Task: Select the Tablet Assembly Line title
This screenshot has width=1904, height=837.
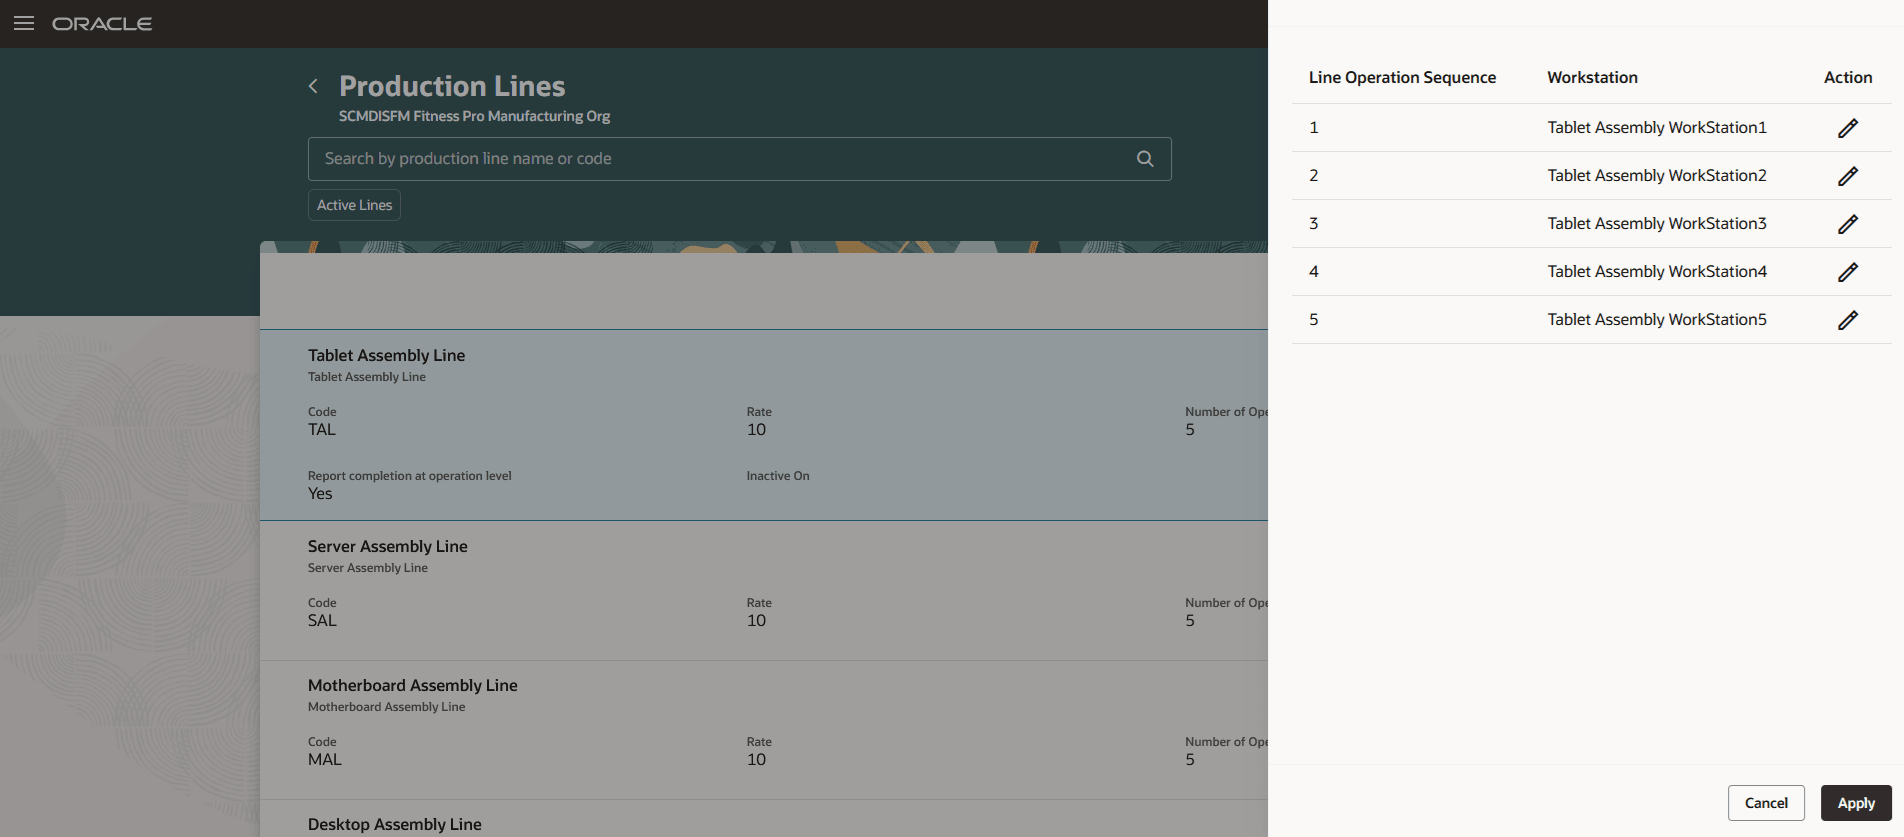Action: pos(386,355)
